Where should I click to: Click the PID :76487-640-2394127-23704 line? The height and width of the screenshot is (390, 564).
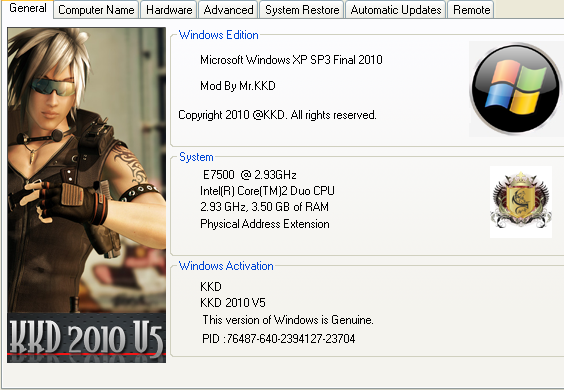[x=278, y=339]
